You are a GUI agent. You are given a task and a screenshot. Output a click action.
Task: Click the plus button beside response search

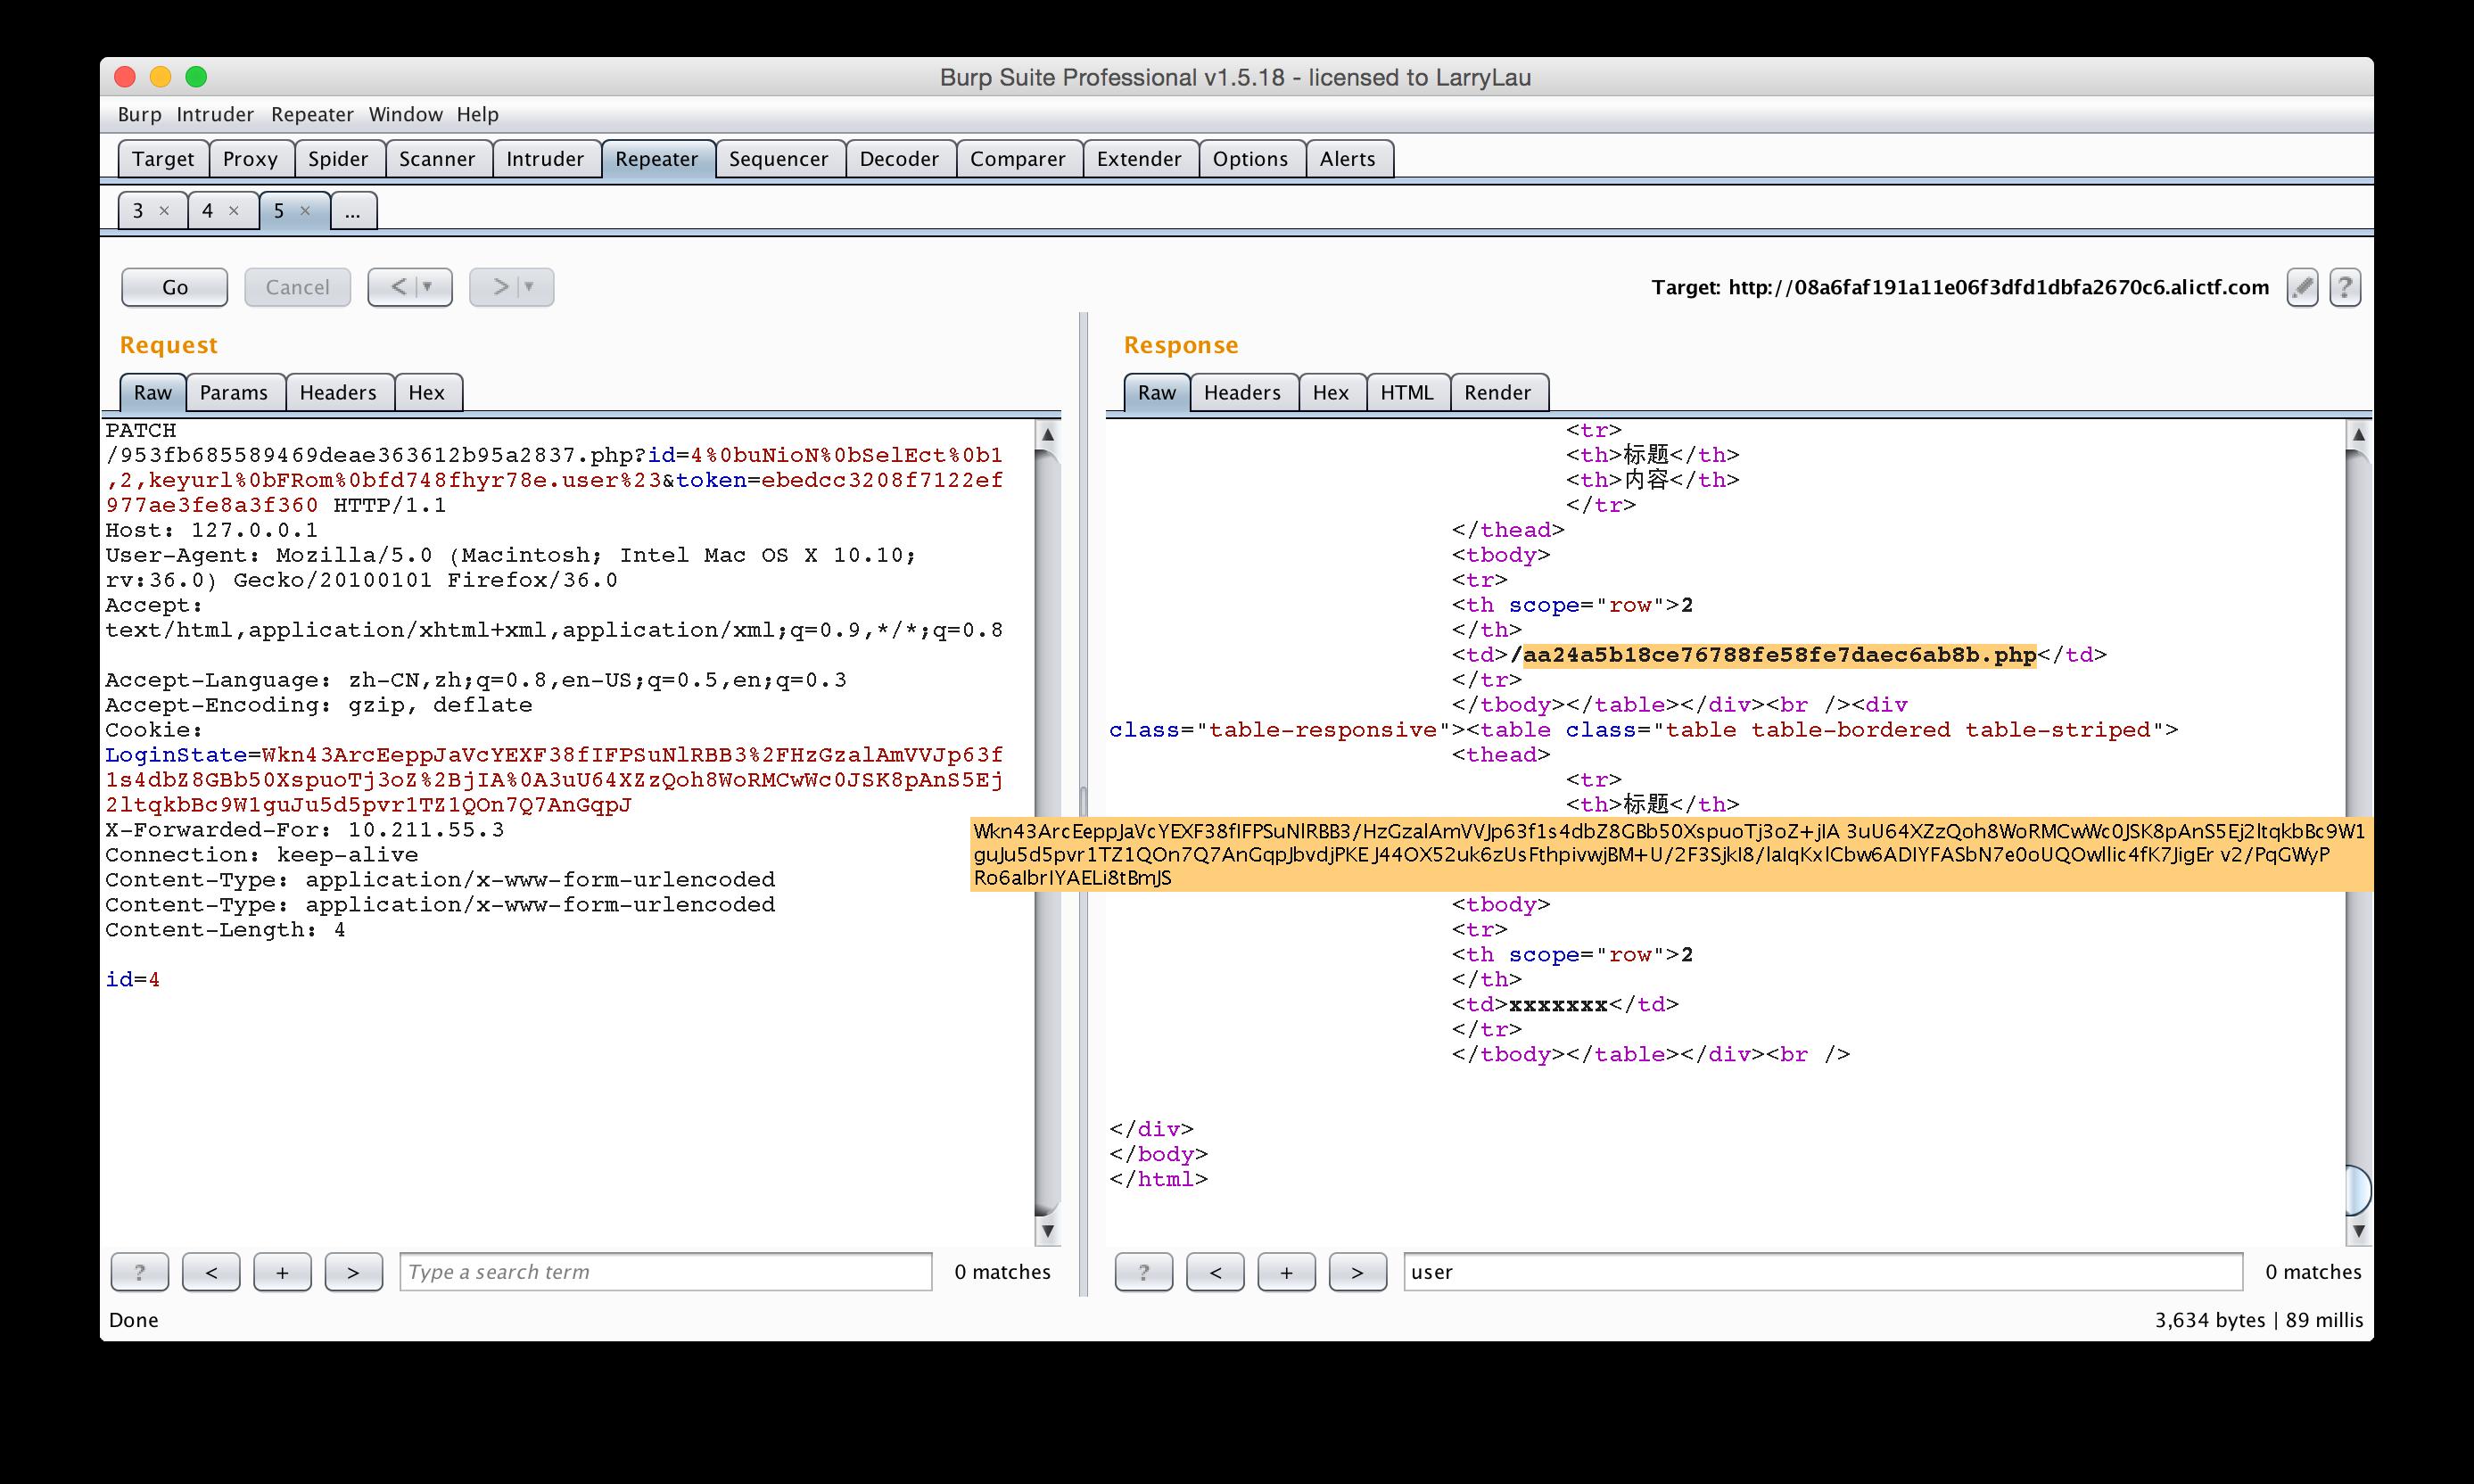pyautogui.click(x=1286, y=1272)
